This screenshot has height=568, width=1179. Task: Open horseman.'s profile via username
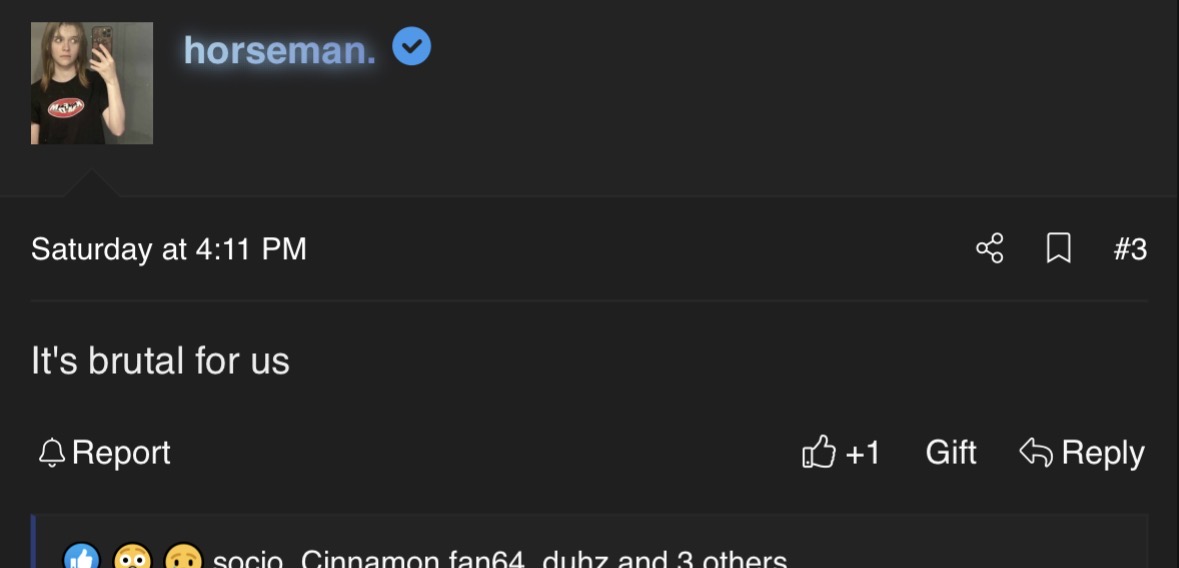pyautogui.click(x=280, y=50)
